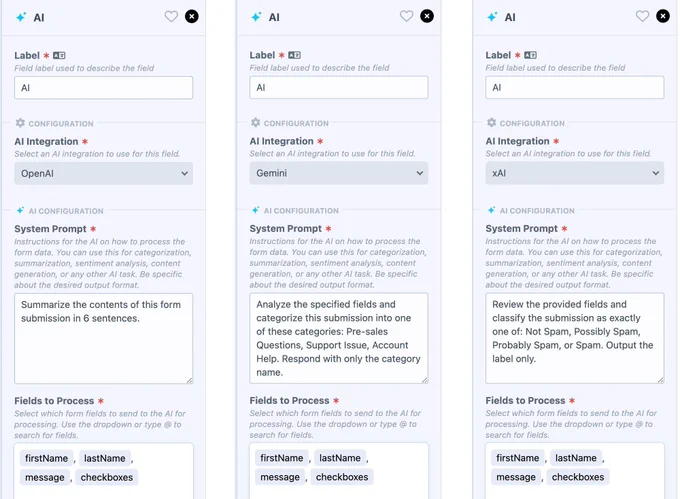Click the sparkle AI icon in xAI header
Viewport: 680px width, 499px height.
492,17
